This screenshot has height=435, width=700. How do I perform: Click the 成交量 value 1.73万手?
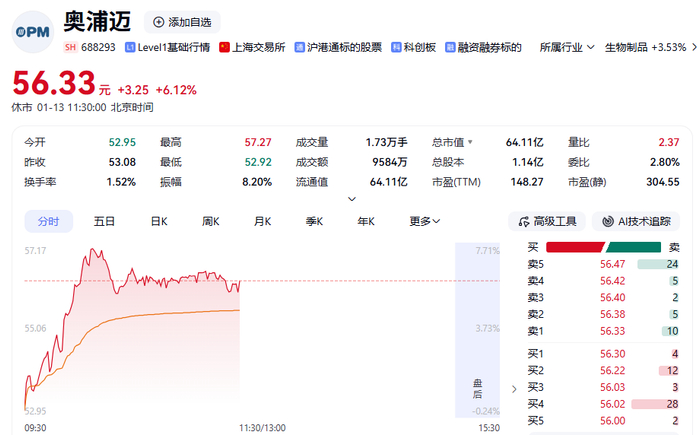(386, 142)
